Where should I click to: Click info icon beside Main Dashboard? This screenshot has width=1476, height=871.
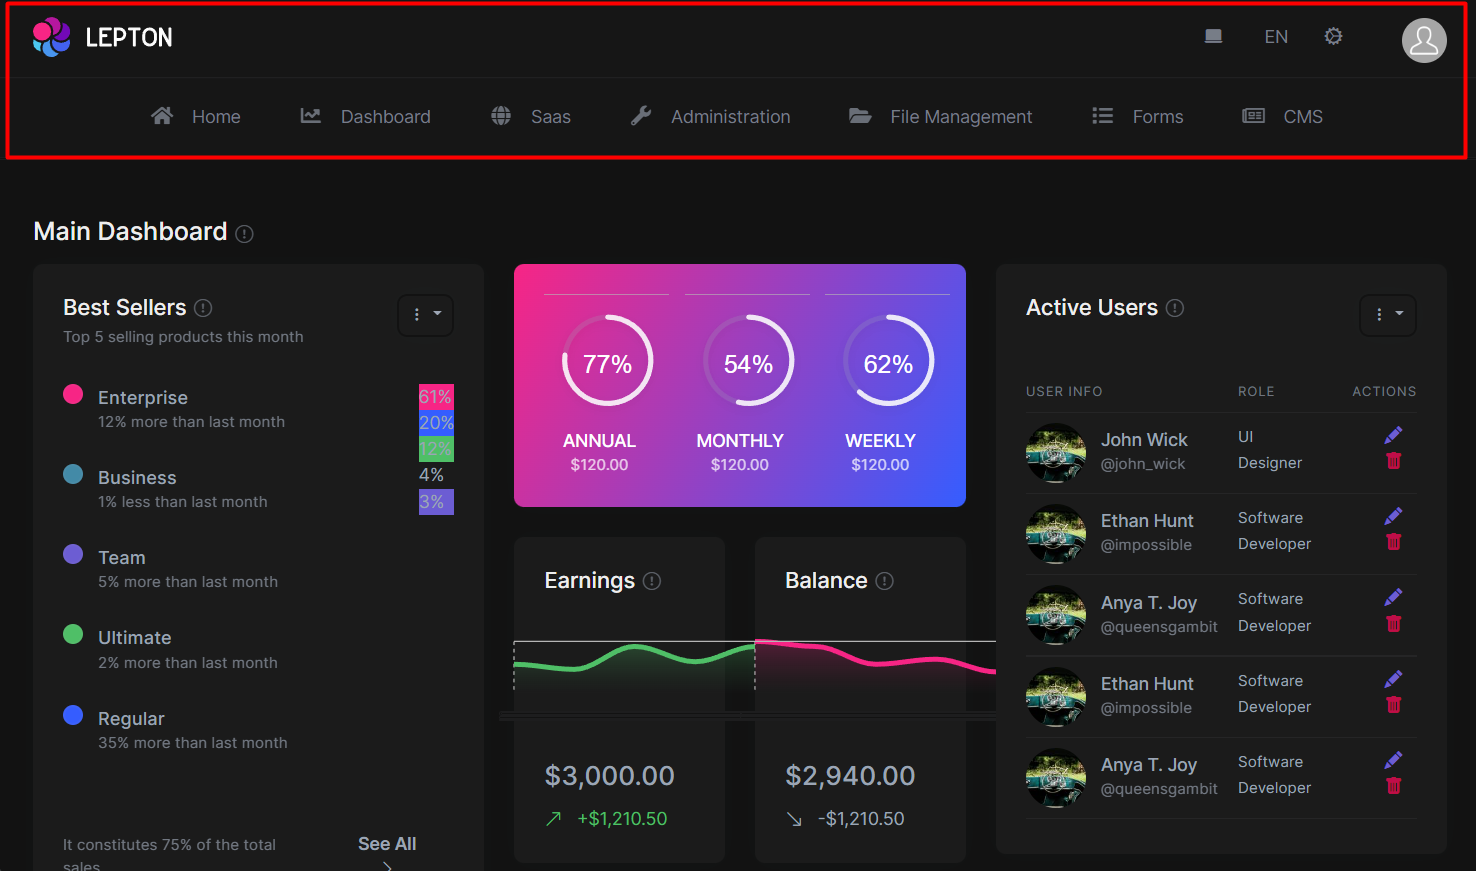point(244,234)
